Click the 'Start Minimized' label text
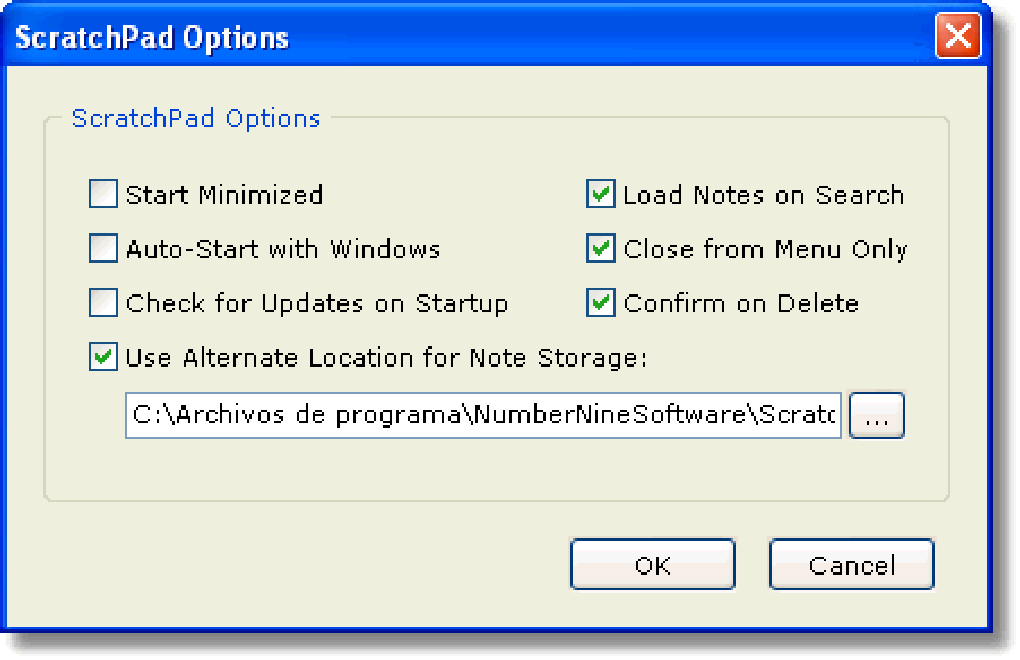The width and height of the screenshot is (1020, 660). point(224,195)
